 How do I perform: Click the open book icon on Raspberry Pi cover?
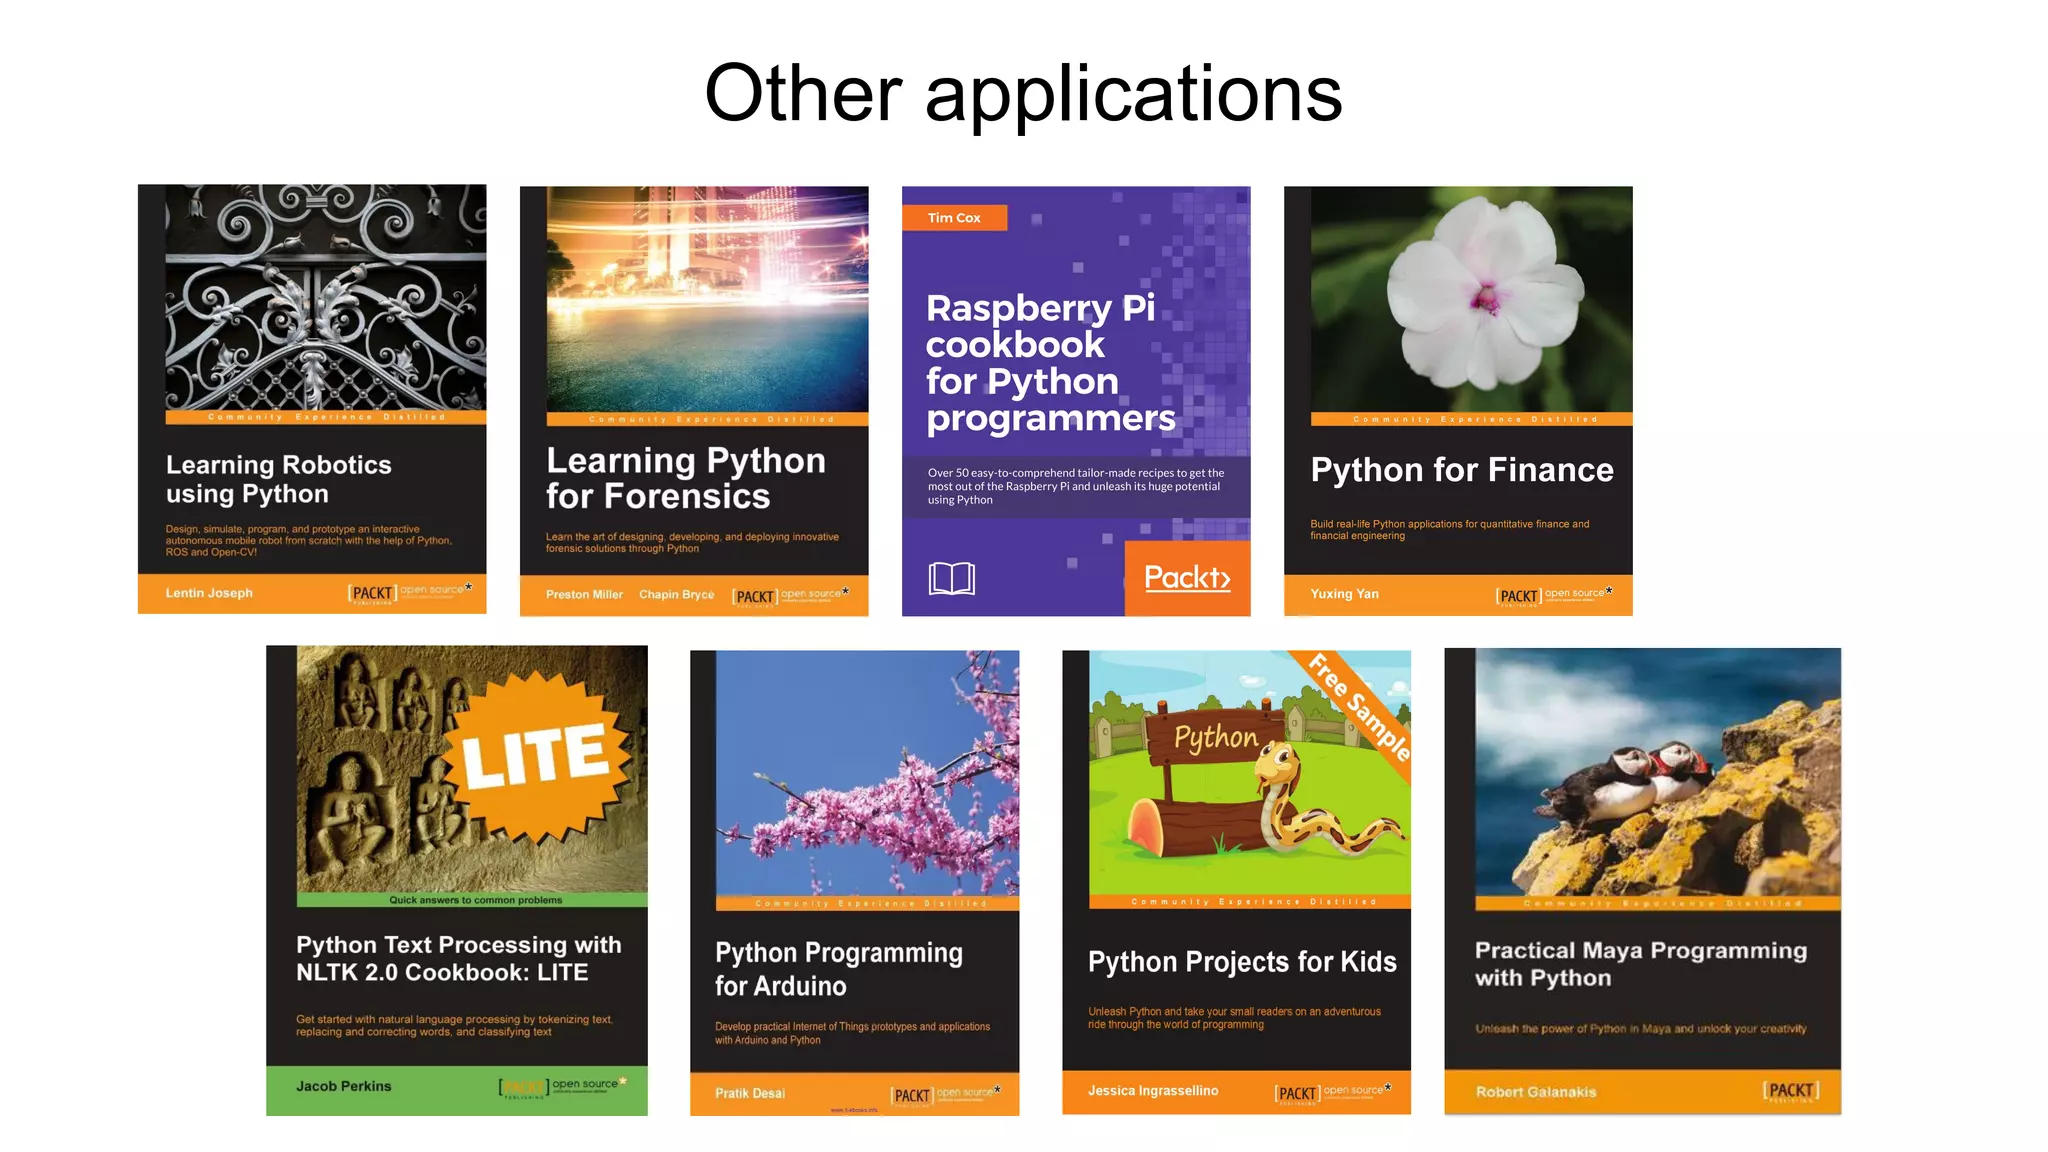pyautogui.click(x=951, y=578)
